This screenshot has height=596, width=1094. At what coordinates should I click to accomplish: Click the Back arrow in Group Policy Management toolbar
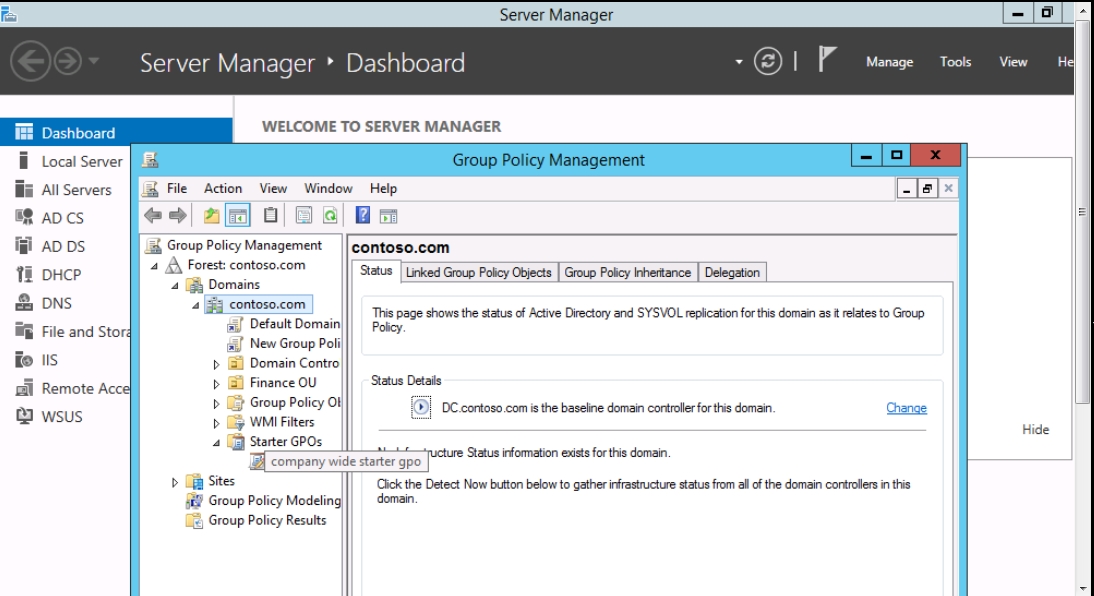(153, 216)
